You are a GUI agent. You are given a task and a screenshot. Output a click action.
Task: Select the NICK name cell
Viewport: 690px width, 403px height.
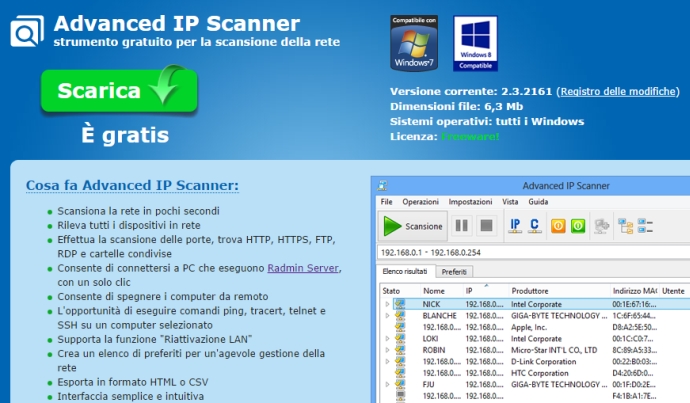[431, 304]
